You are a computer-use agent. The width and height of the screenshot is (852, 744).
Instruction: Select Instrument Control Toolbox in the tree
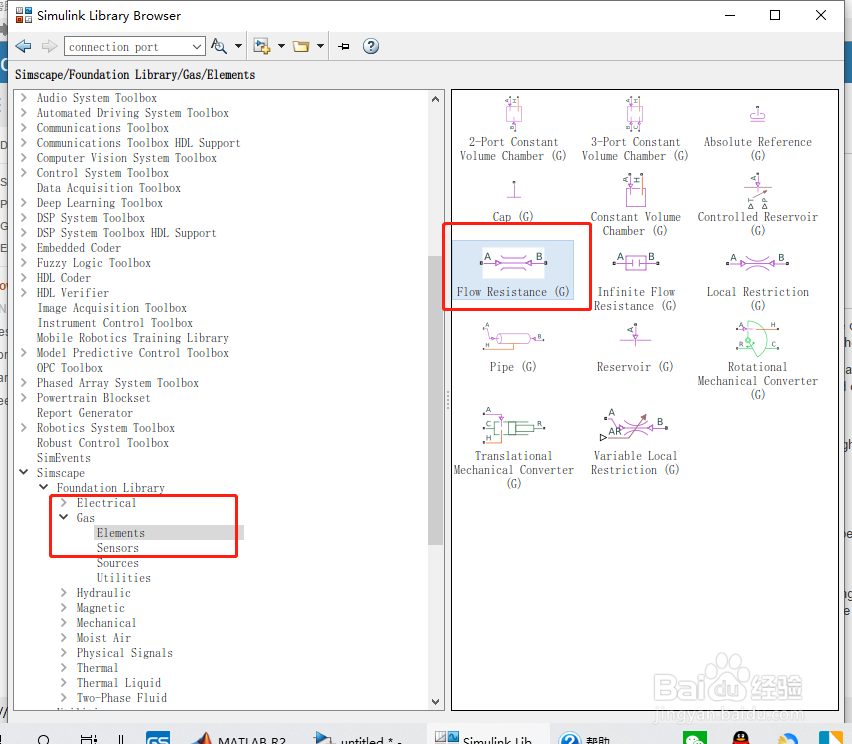point(115,323)
